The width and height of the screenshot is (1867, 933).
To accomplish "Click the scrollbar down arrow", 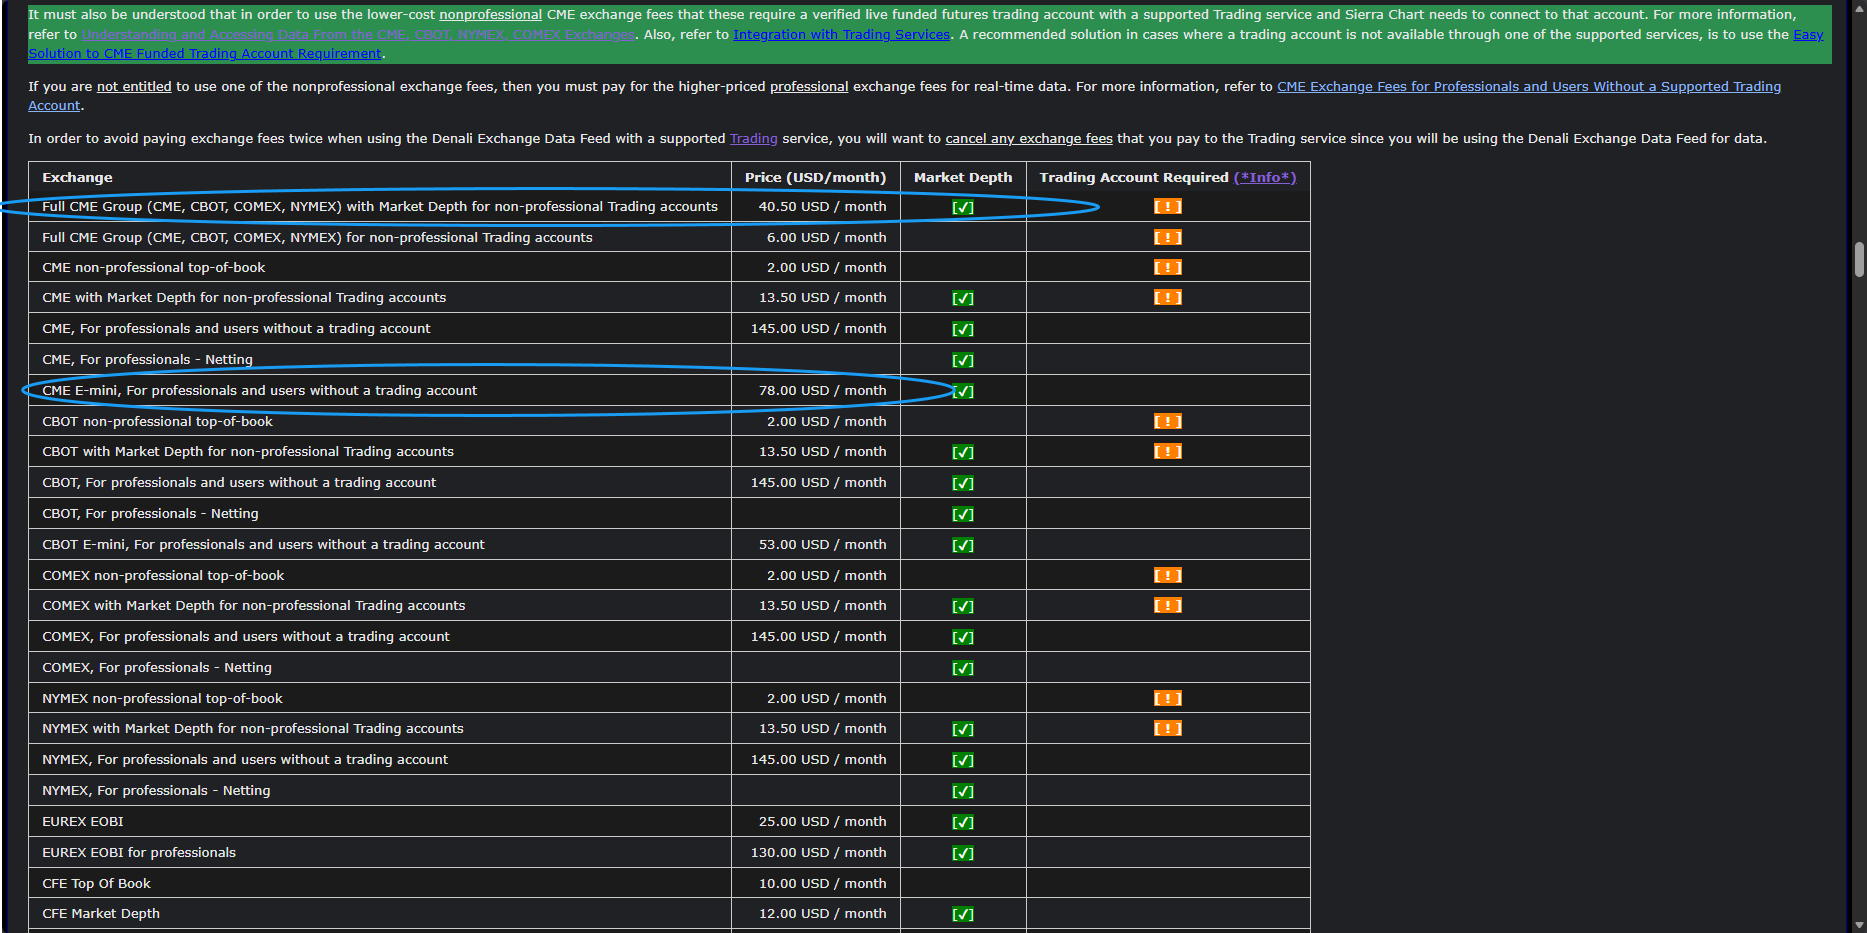I will [x=1859, y=925].
